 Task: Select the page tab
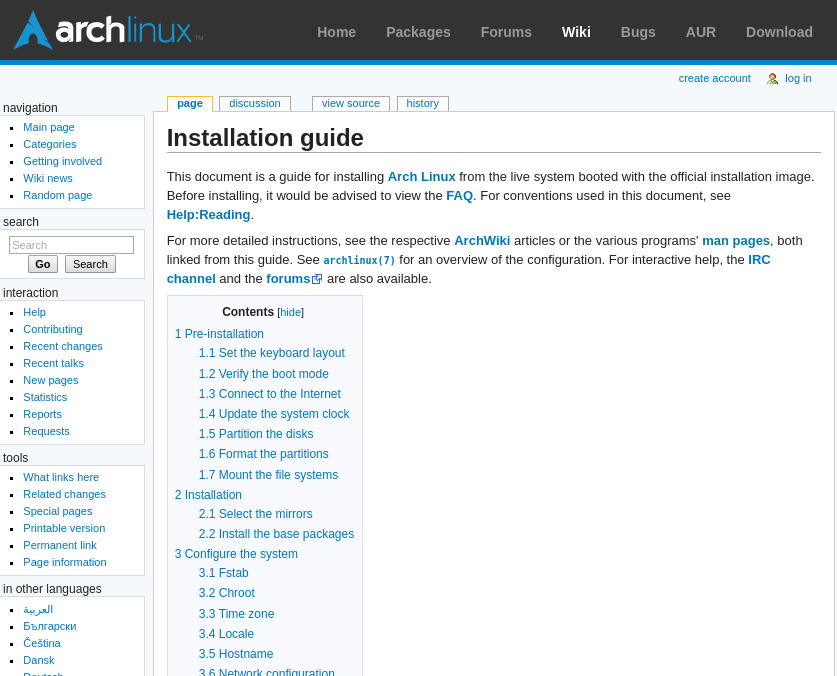point(190,104)
